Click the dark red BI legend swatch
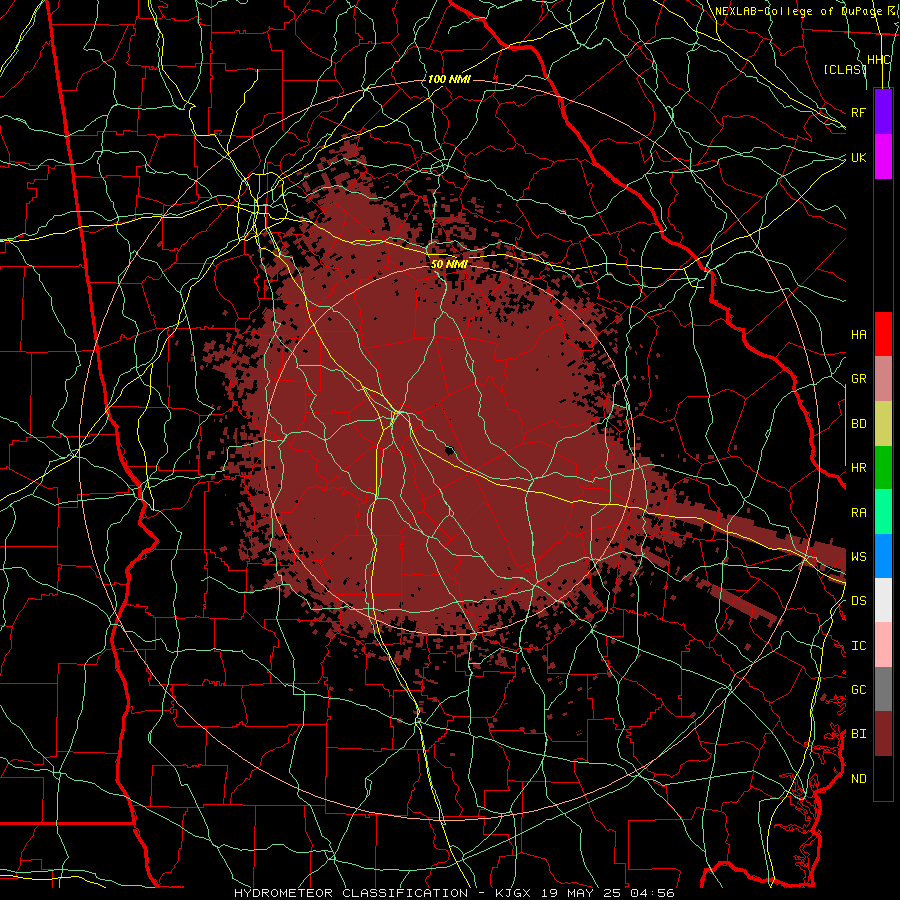Viewport: 900px width, 900px height. point(883,734)
